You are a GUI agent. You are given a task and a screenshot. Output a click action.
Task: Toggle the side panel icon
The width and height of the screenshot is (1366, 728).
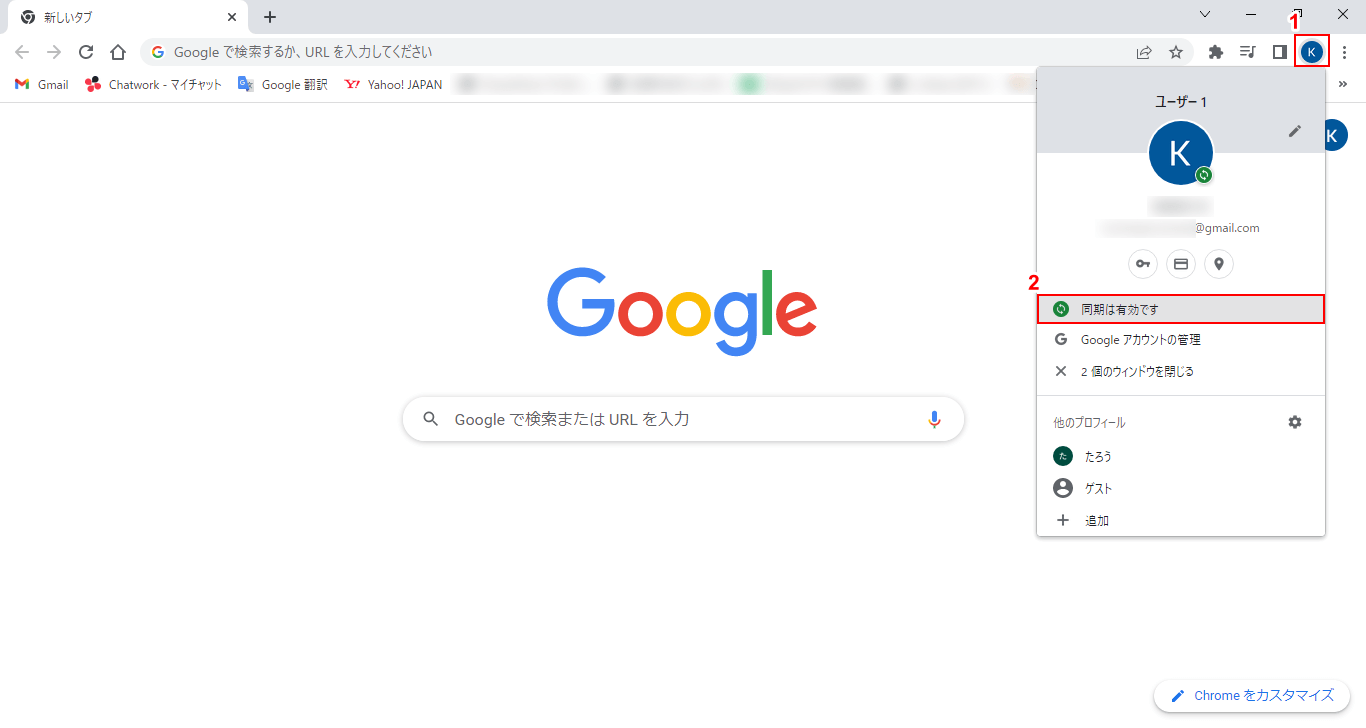click(1279, 52)
